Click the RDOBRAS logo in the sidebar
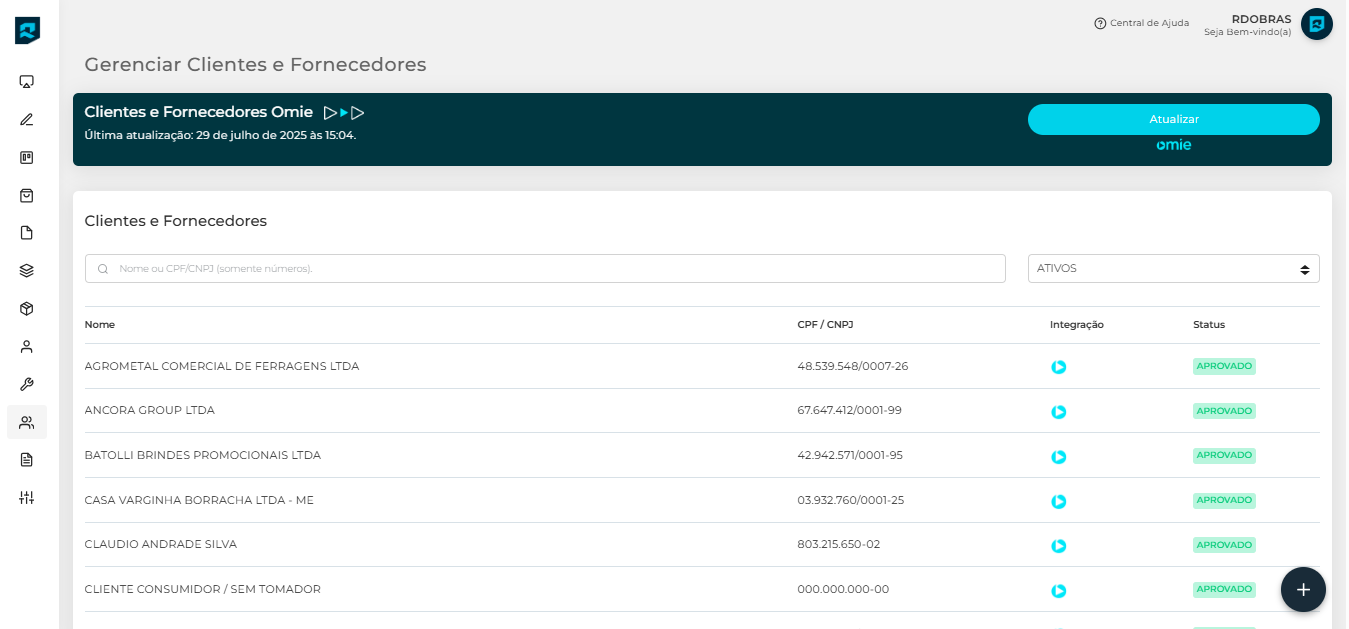This screenshot has width=1349, height=629. click(27, 30)
